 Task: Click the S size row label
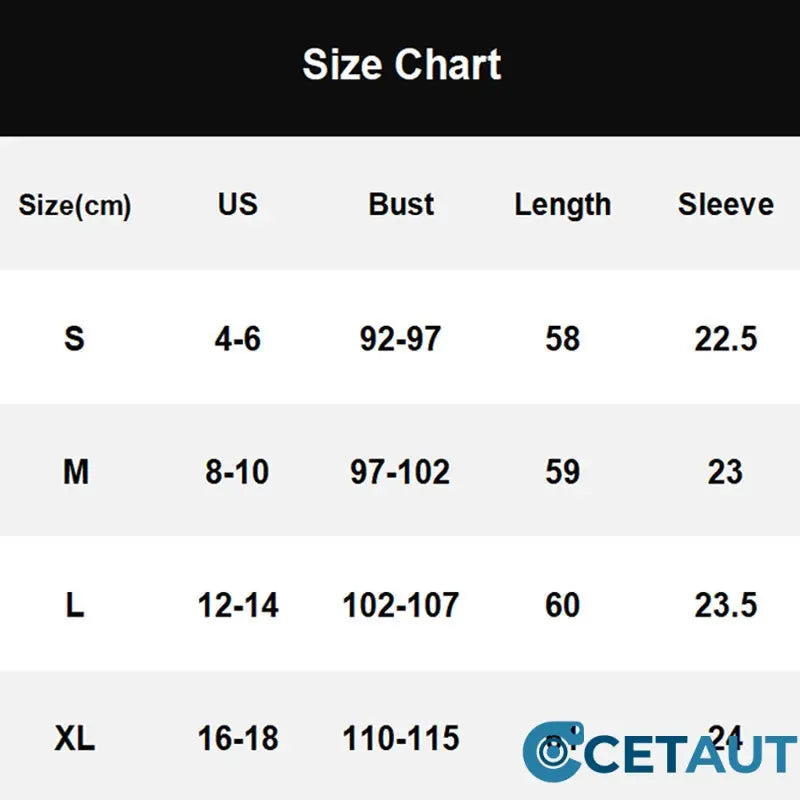click(x=74, y=338)
